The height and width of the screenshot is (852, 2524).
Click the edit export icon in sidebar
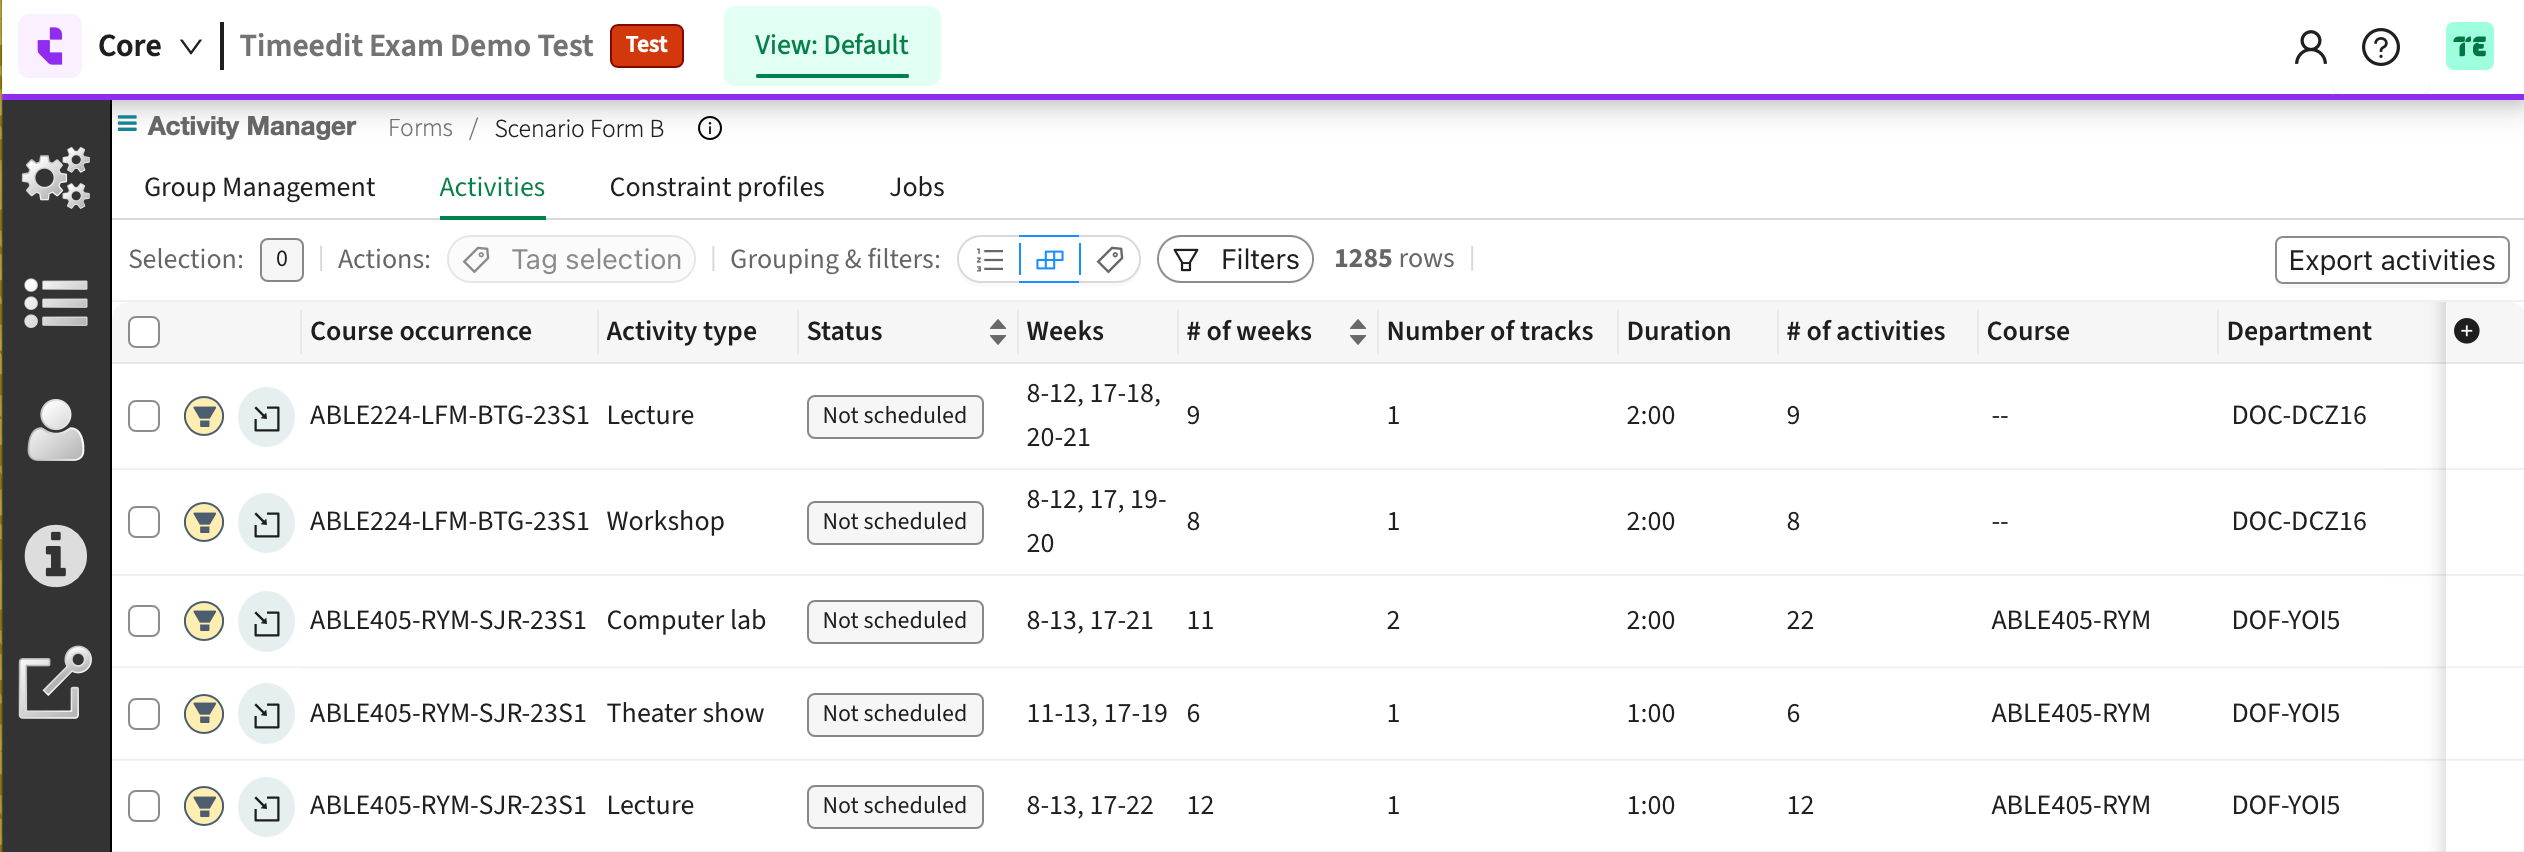tap(56, 683)
